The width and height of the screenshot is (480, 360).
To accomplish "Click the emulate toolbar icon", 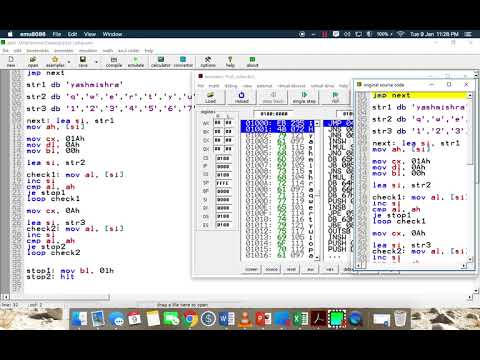I will [x=136, y=62].
